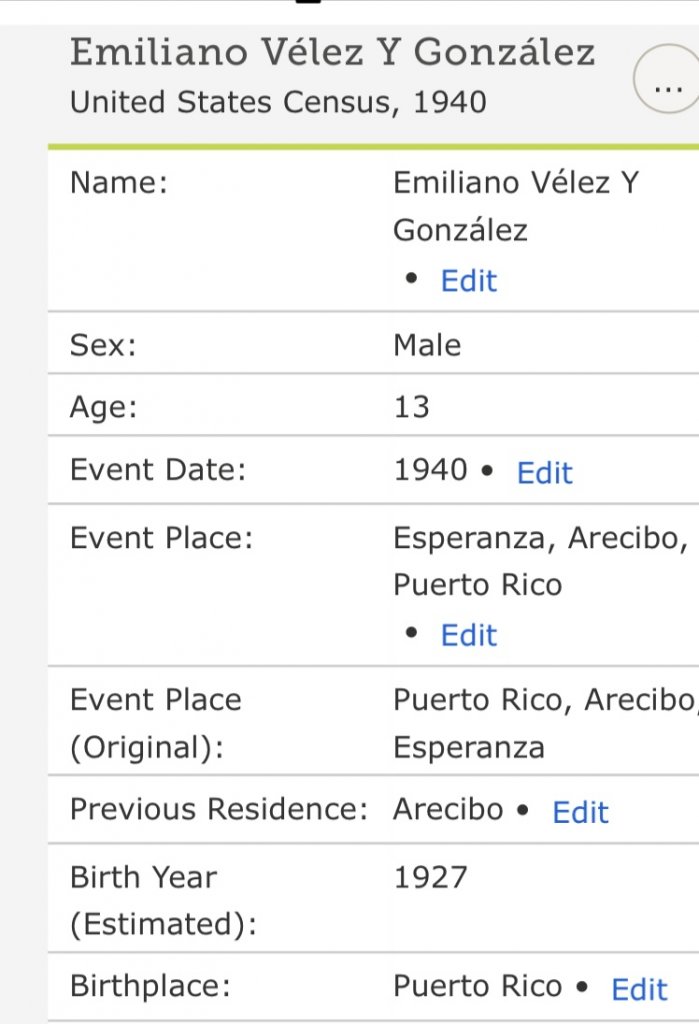699x1024 pixels.
Task: Click Edit next to Event Date 1940
Action: [x=544, y=473]
